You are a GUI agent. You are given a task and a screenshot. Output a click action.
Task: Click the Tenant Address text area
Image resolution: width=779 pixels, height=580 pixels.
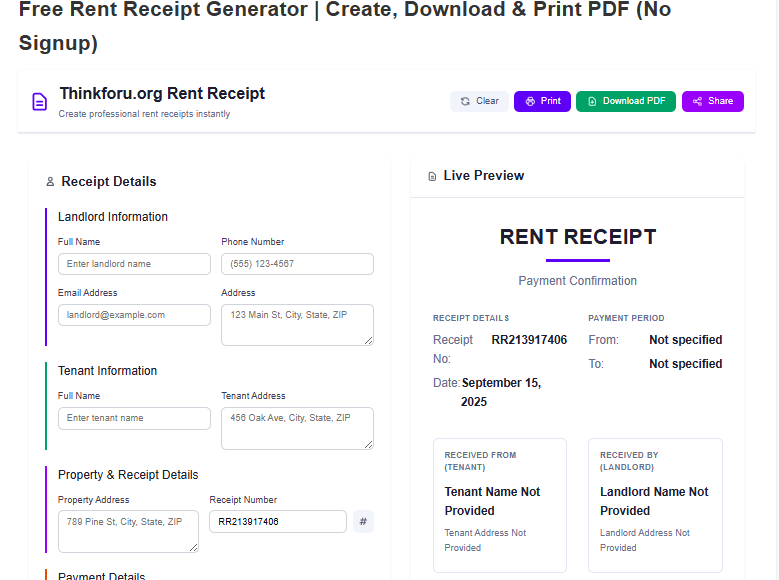pyautogui.click(x=297, y=427)
